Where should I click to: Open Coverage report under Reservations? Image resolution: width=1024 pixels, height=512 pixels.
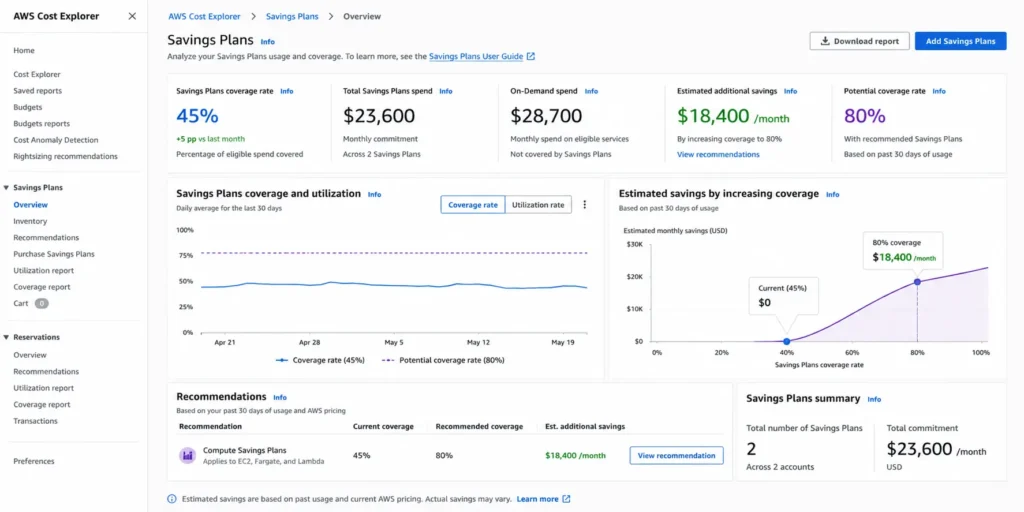click(42, 404)
